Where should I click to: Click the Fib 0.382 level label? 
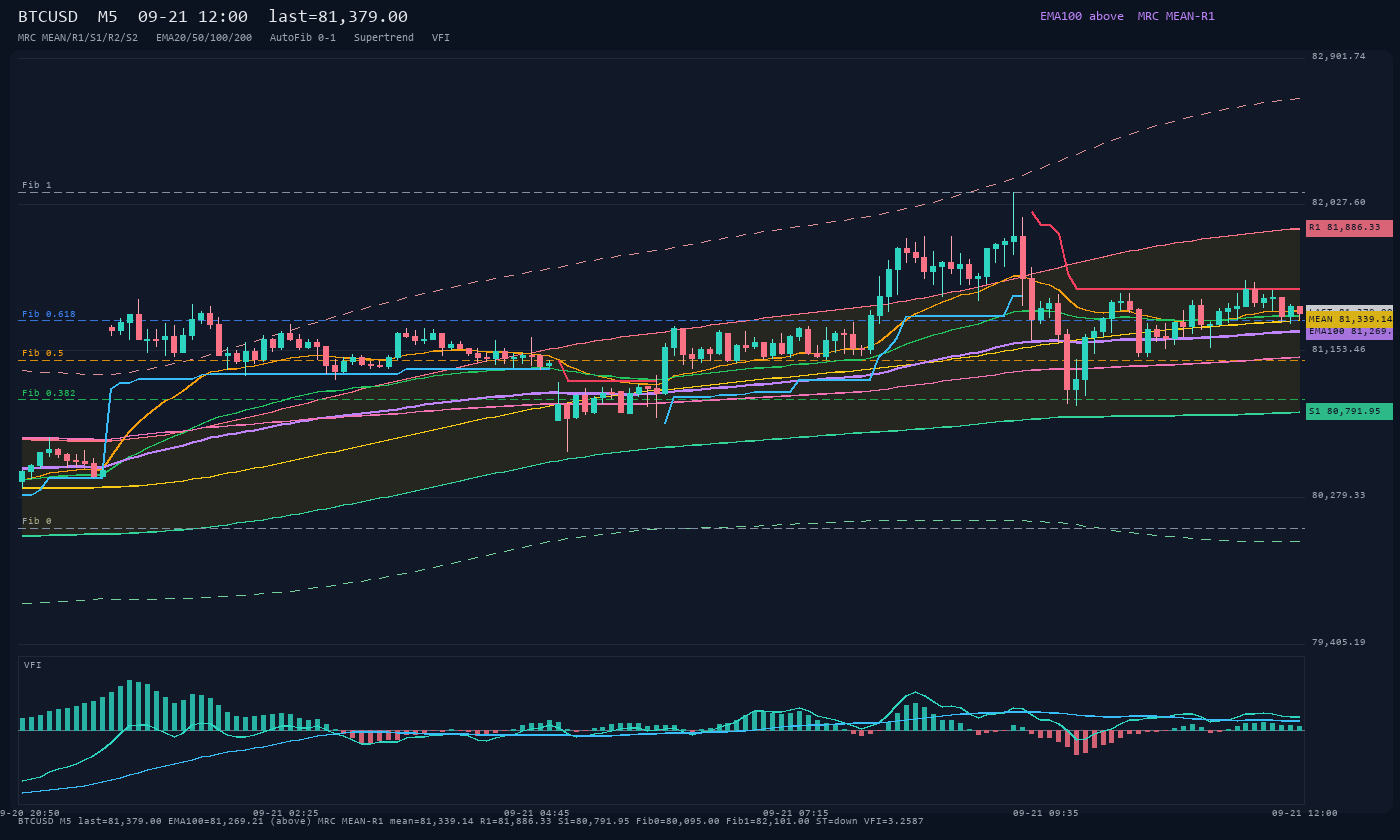pos(49,393)
